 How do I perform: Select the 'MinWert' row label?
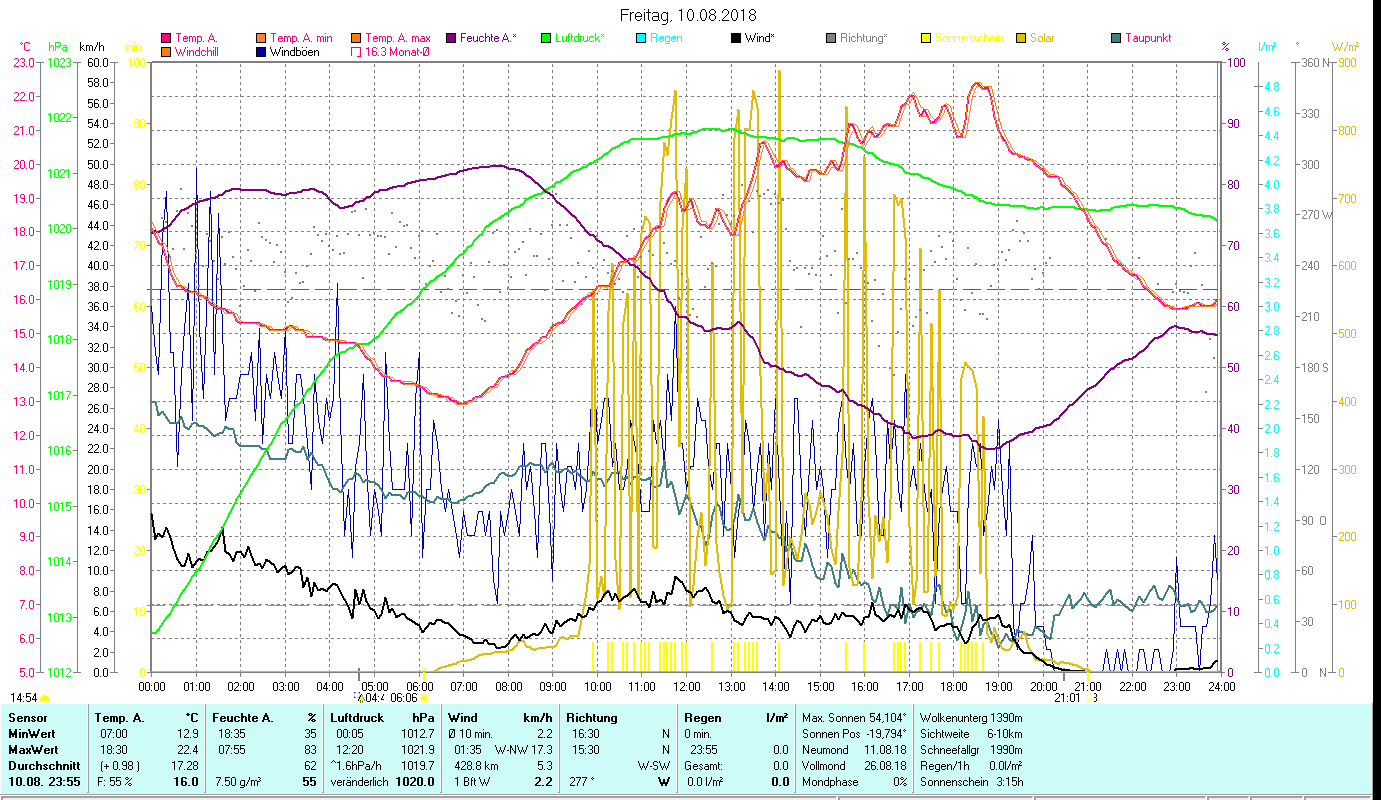(30, 734)
